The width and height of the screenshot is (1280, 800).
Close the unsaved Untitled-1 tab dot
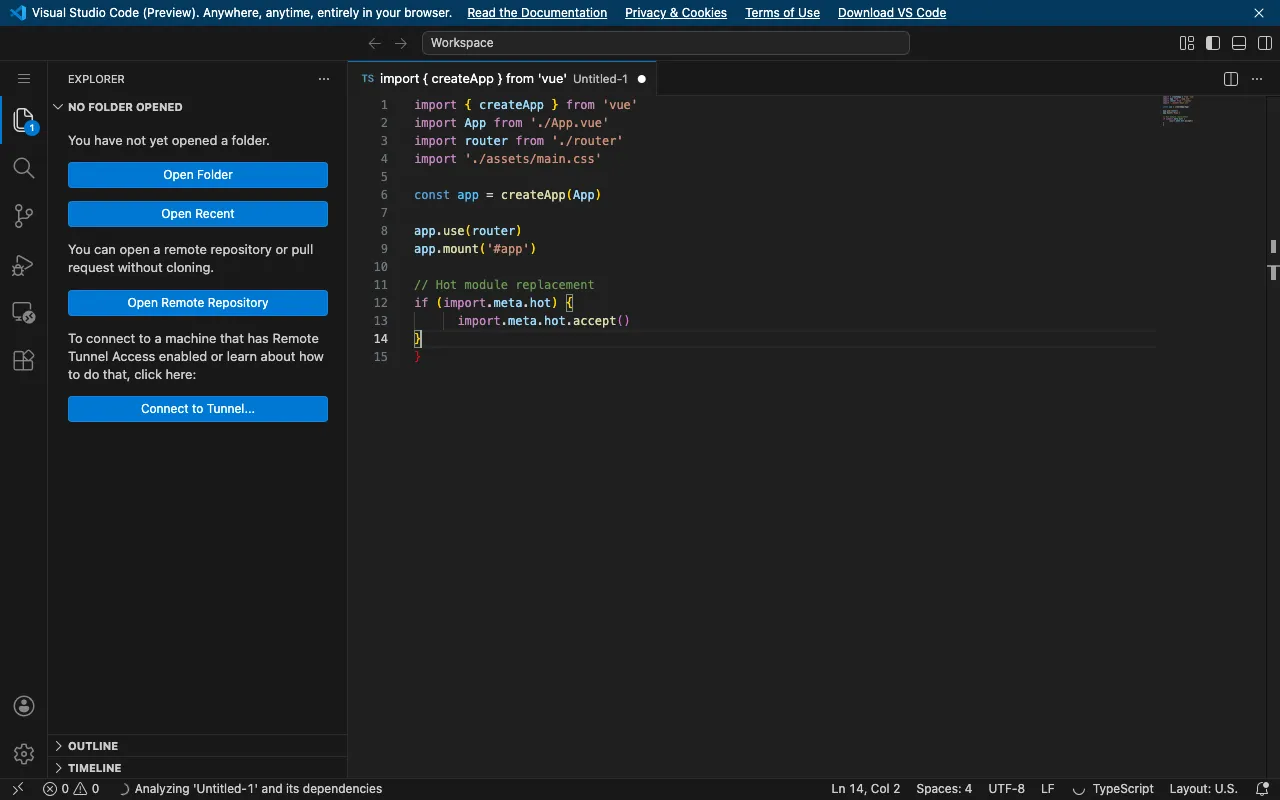[642, 79]
